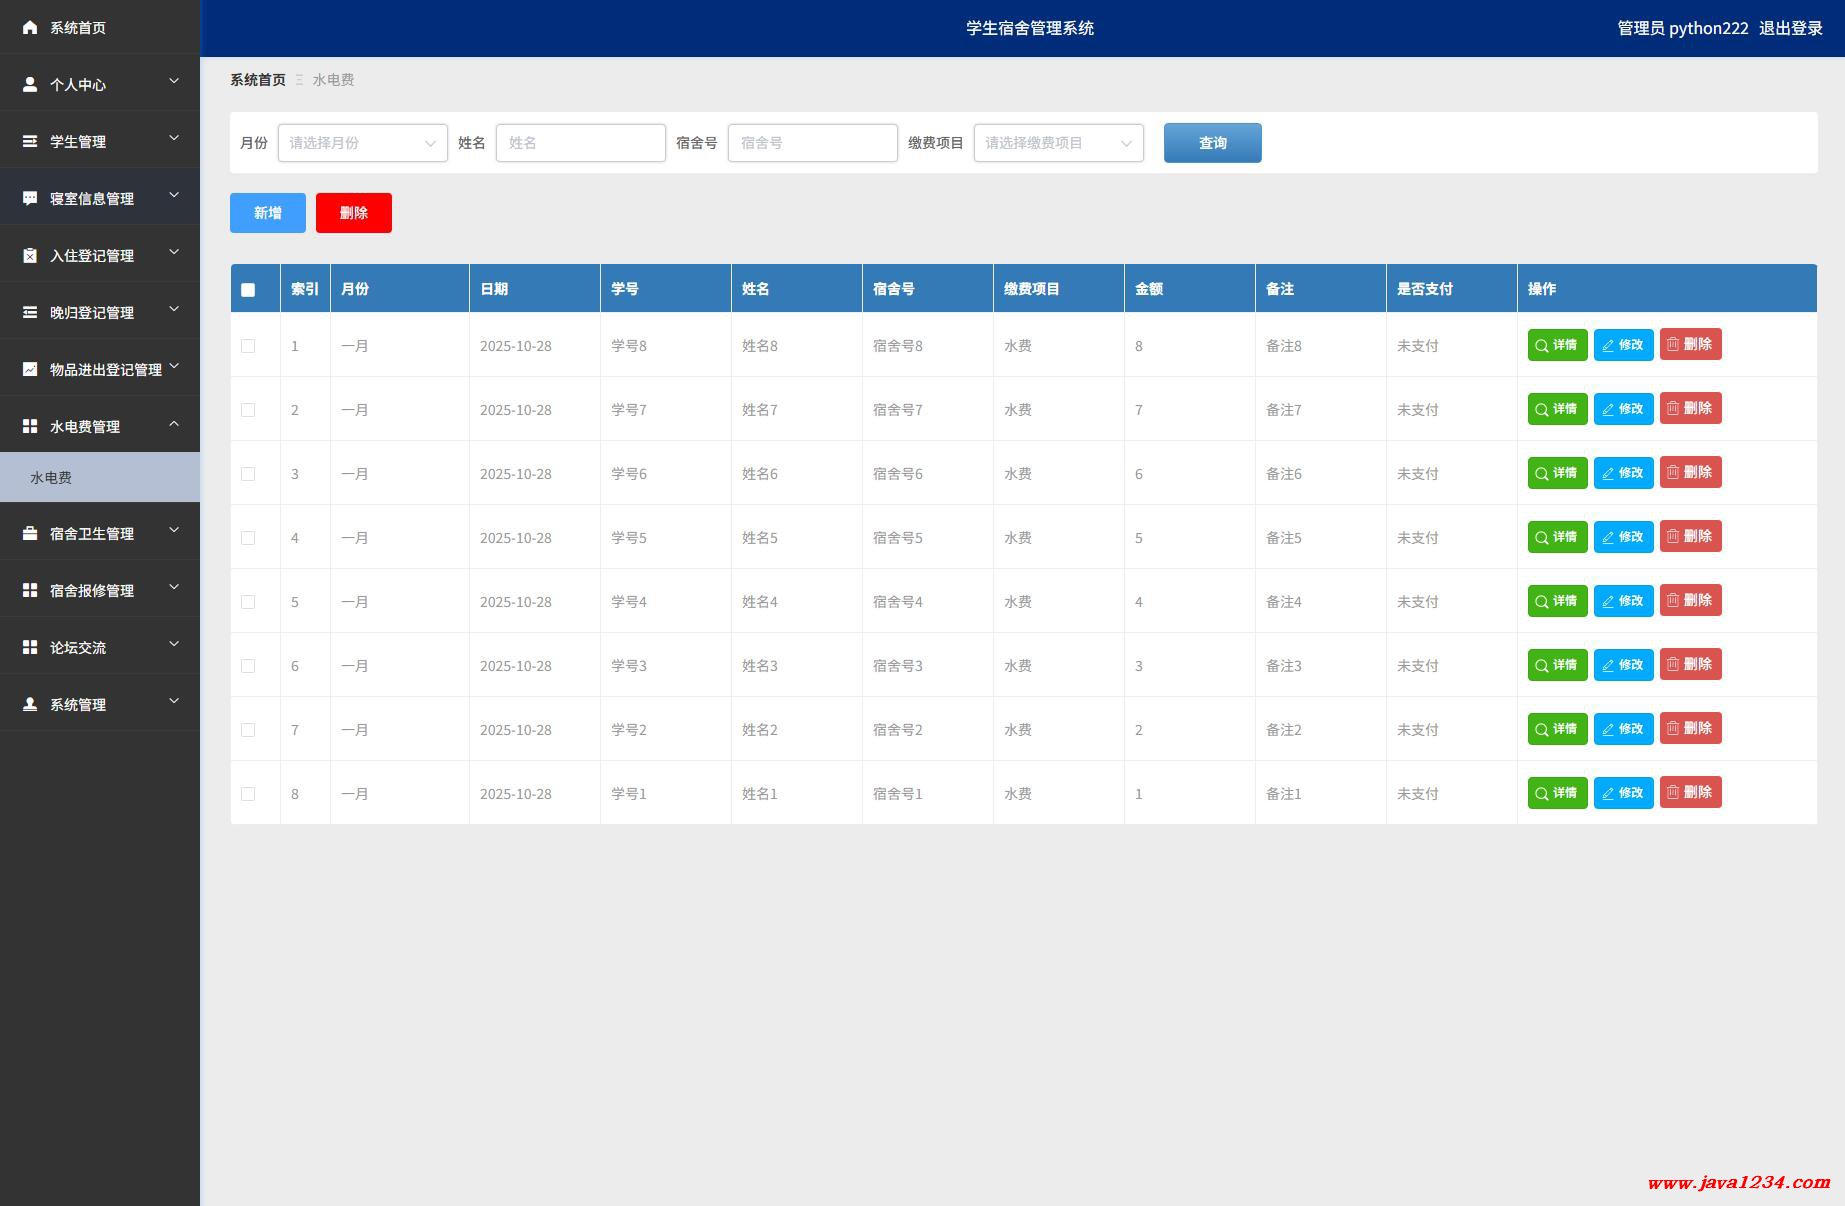Click the grid icon for 论坛交流

coord(30,648)
